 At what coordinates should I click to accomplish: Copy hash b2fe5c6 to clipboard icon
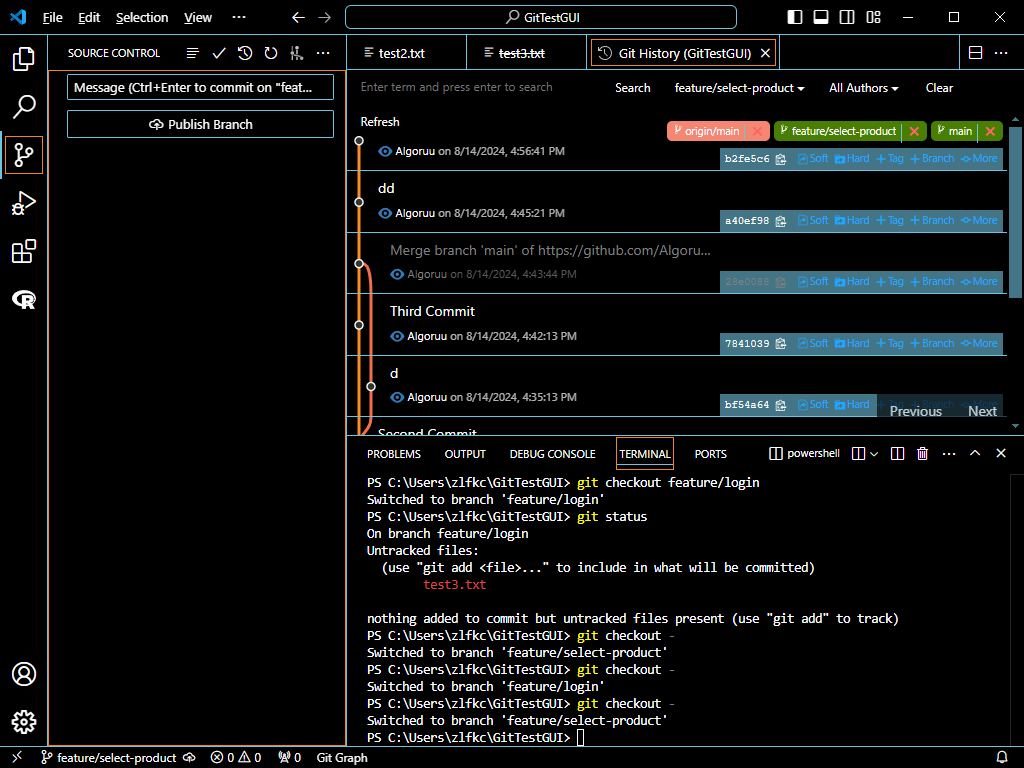(780, 159)
